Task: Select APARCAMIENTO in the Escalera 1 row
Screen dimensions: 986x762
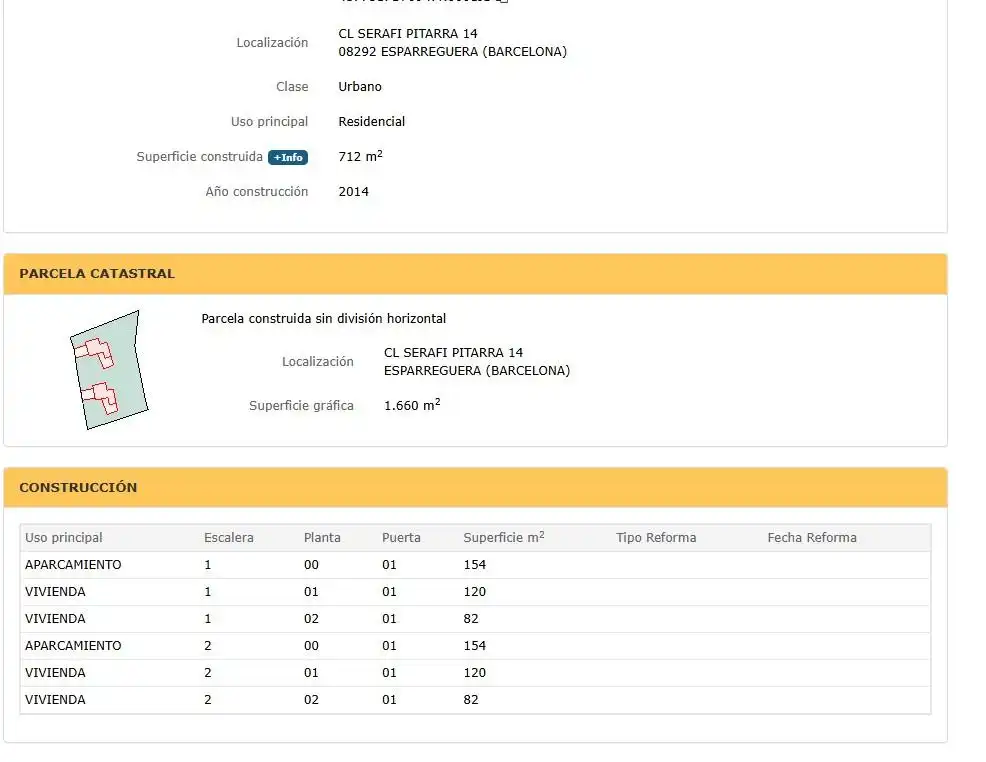Action: (73, 565)
